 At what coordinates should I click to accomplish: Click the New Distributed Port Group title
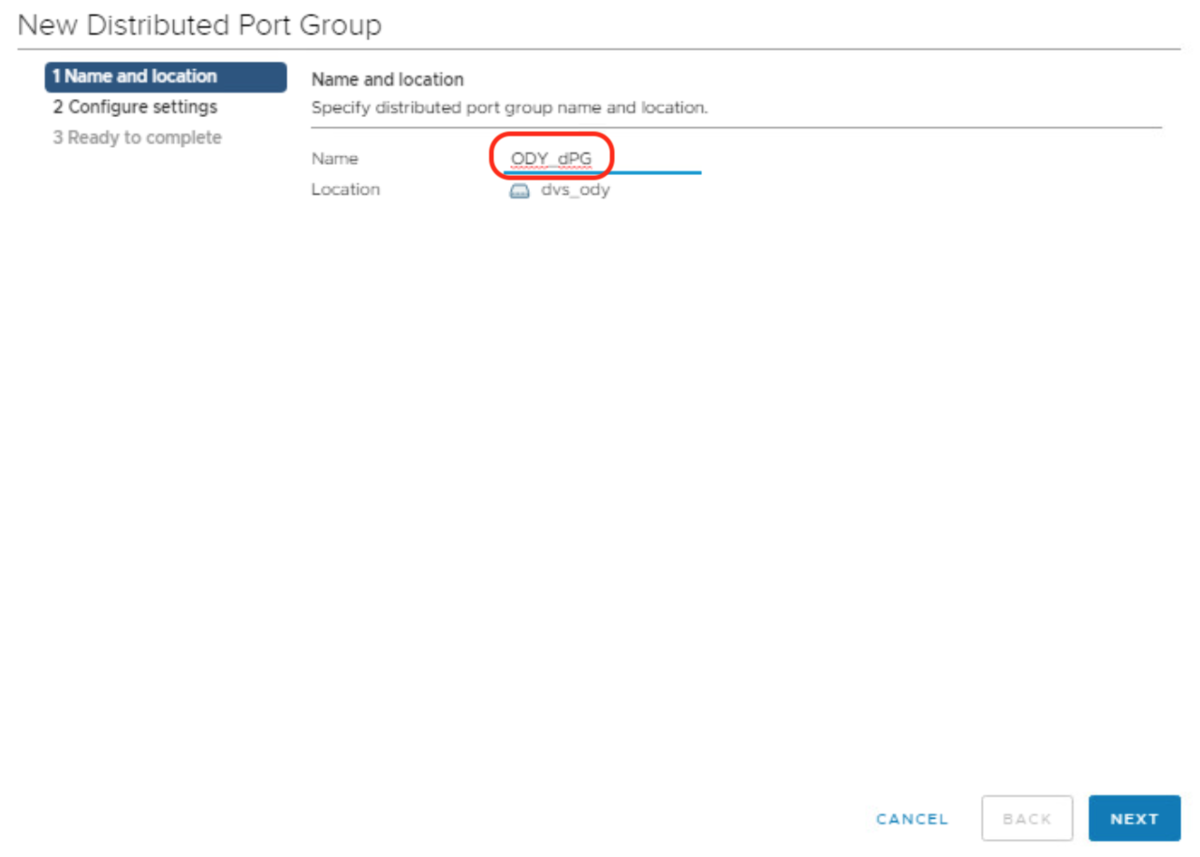coord(200,25)
